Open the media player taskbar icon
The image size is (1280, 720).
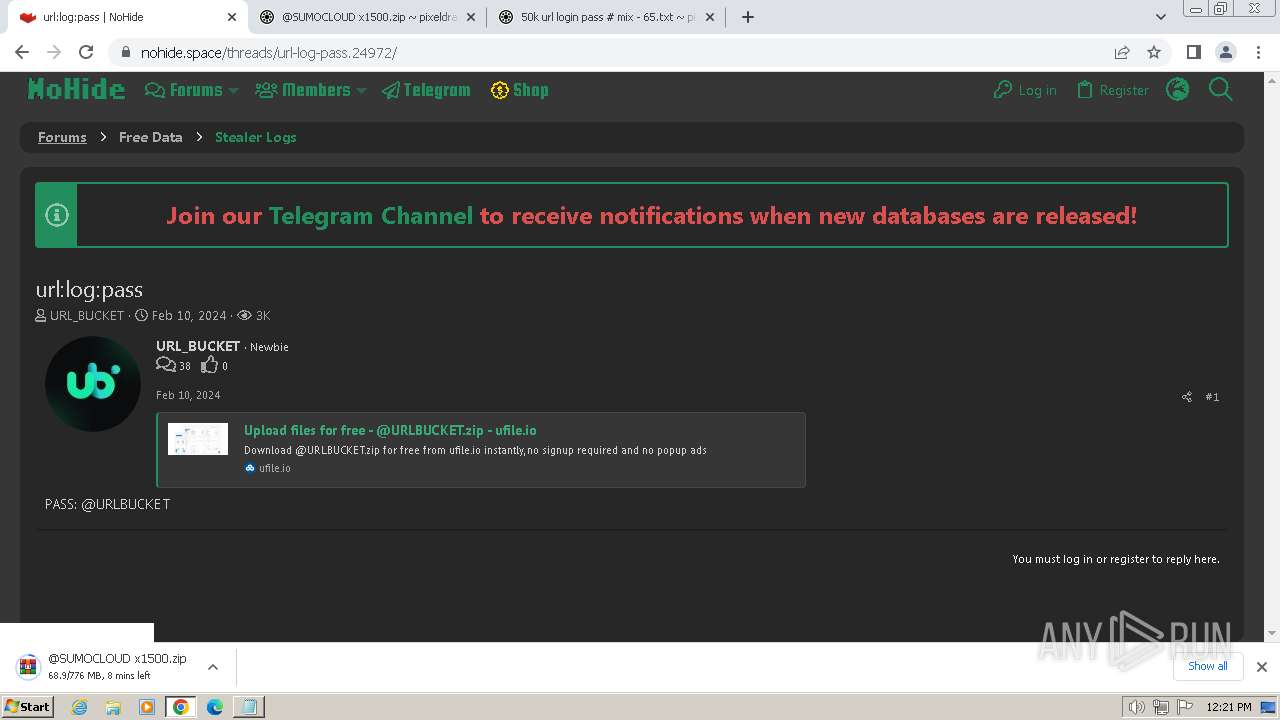[x=147, y=707]
